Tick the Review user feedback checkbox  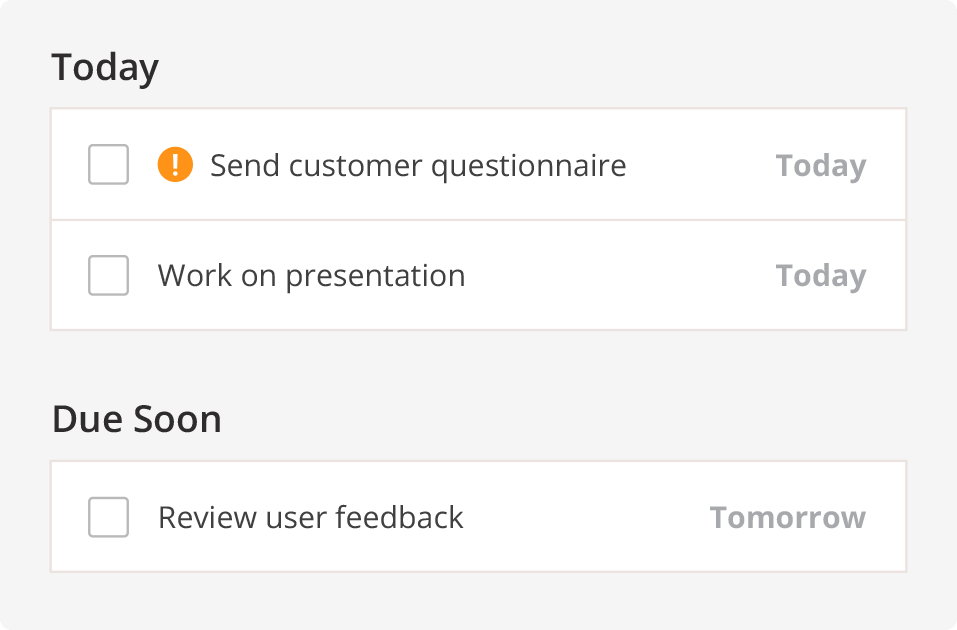(108, 517)
